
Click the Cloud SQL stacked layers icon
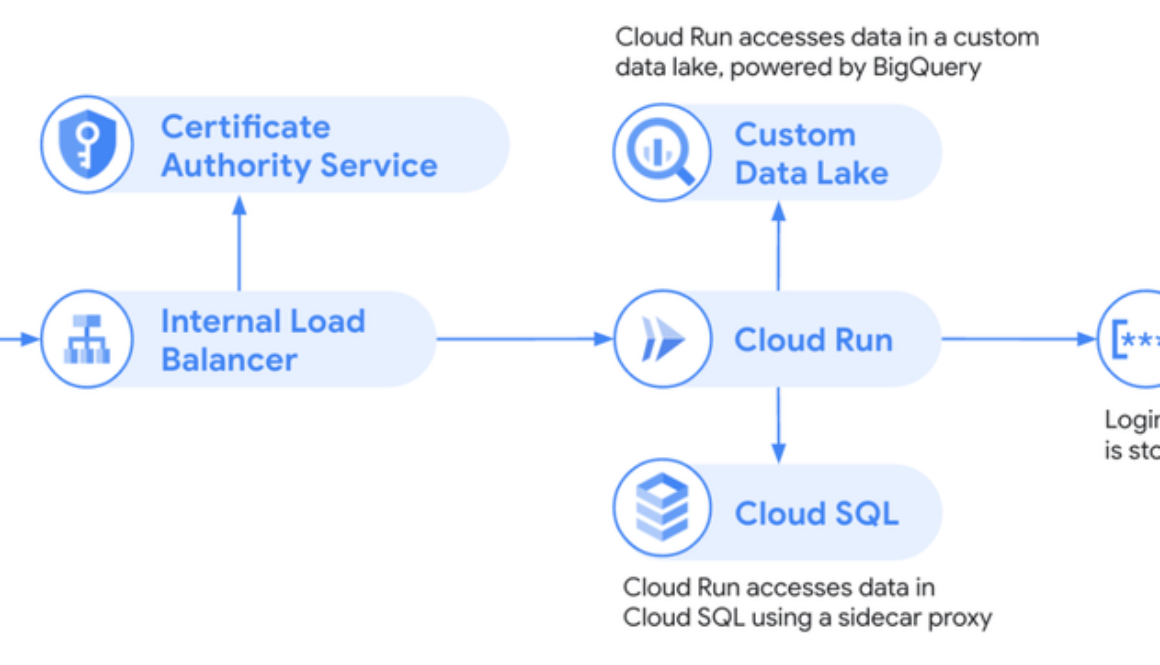662,508
